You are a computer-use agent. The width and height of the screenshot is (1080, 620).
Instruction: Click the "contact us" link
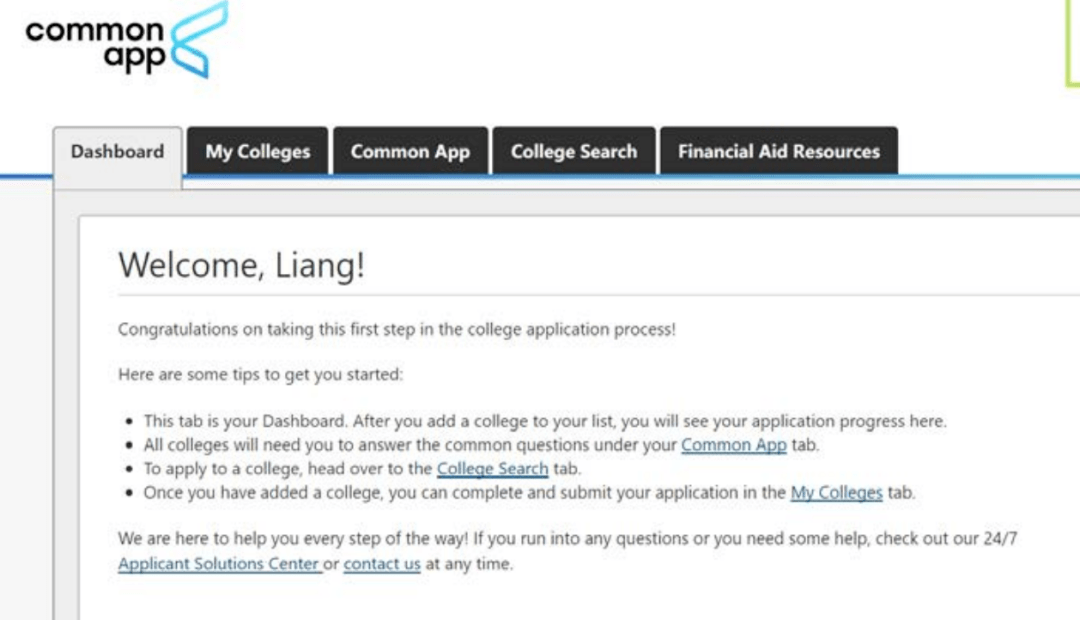pyautogui.click(x=382, y=564)
